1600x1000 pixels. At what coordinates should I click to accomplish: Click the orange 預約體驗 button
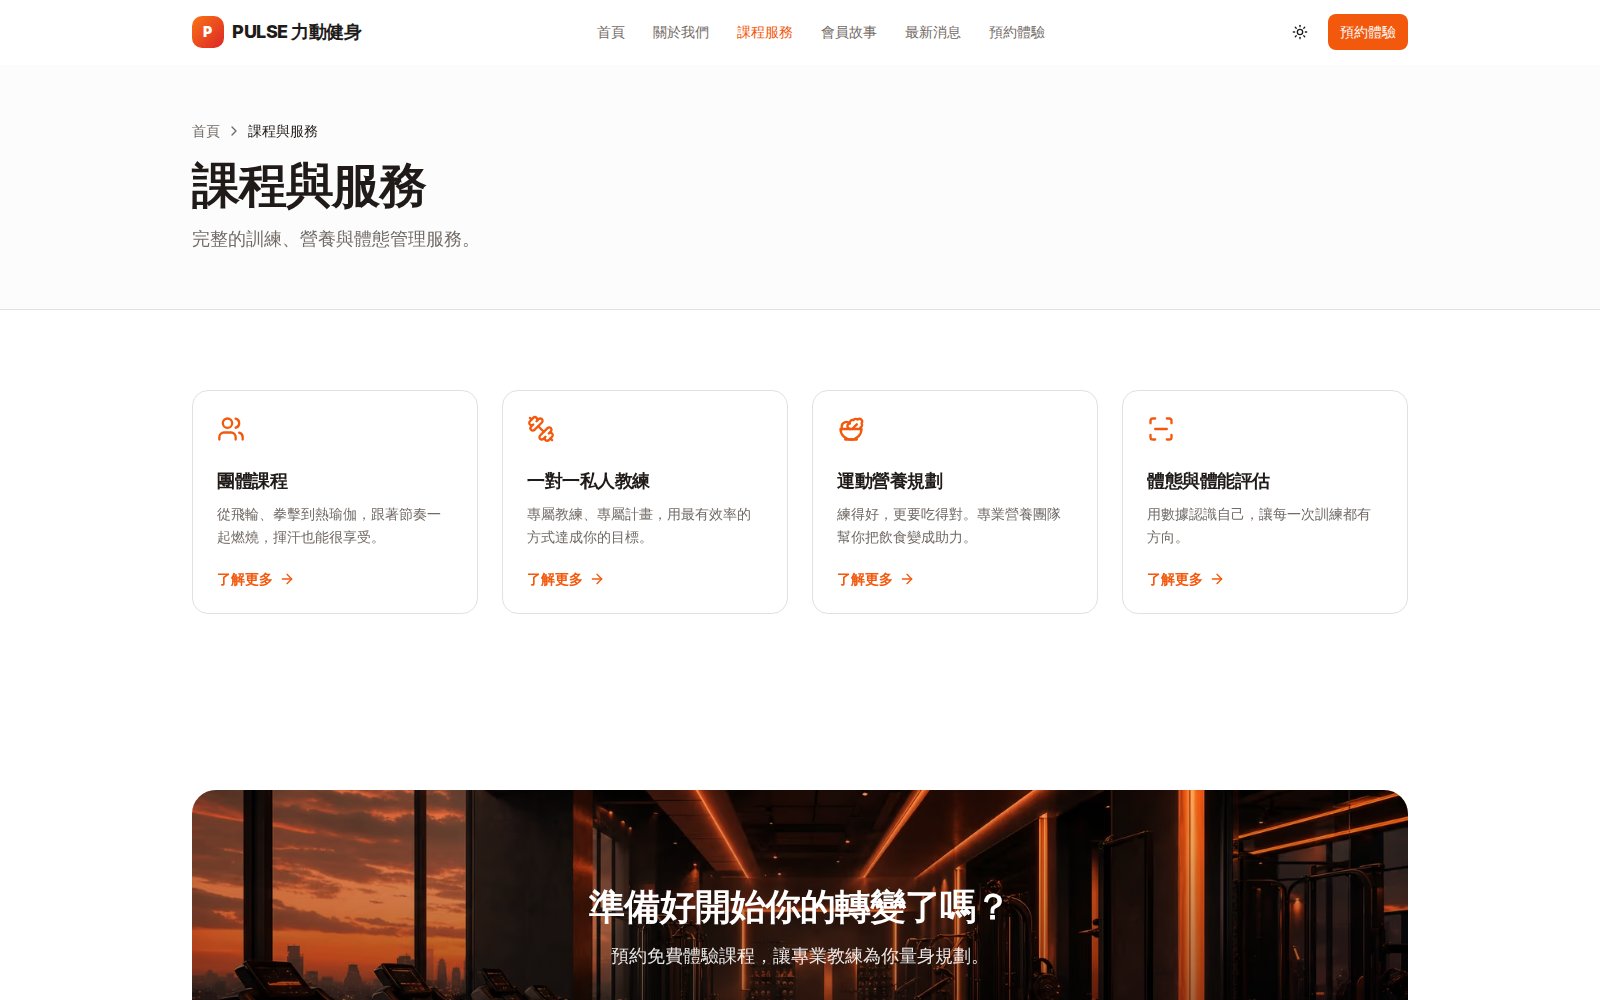1368,32
